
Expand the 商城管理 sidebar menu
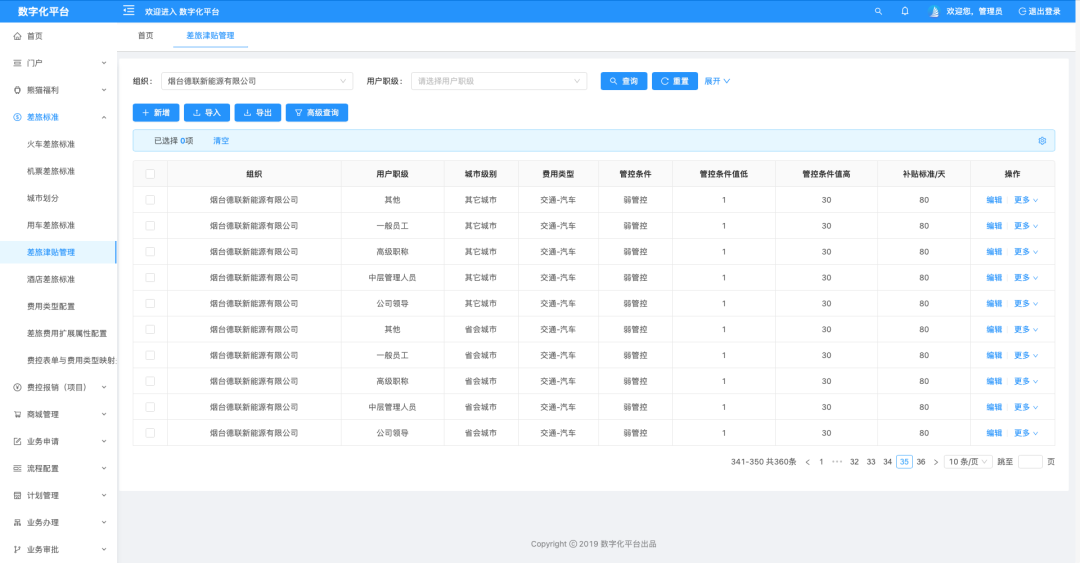click(104, 414)
